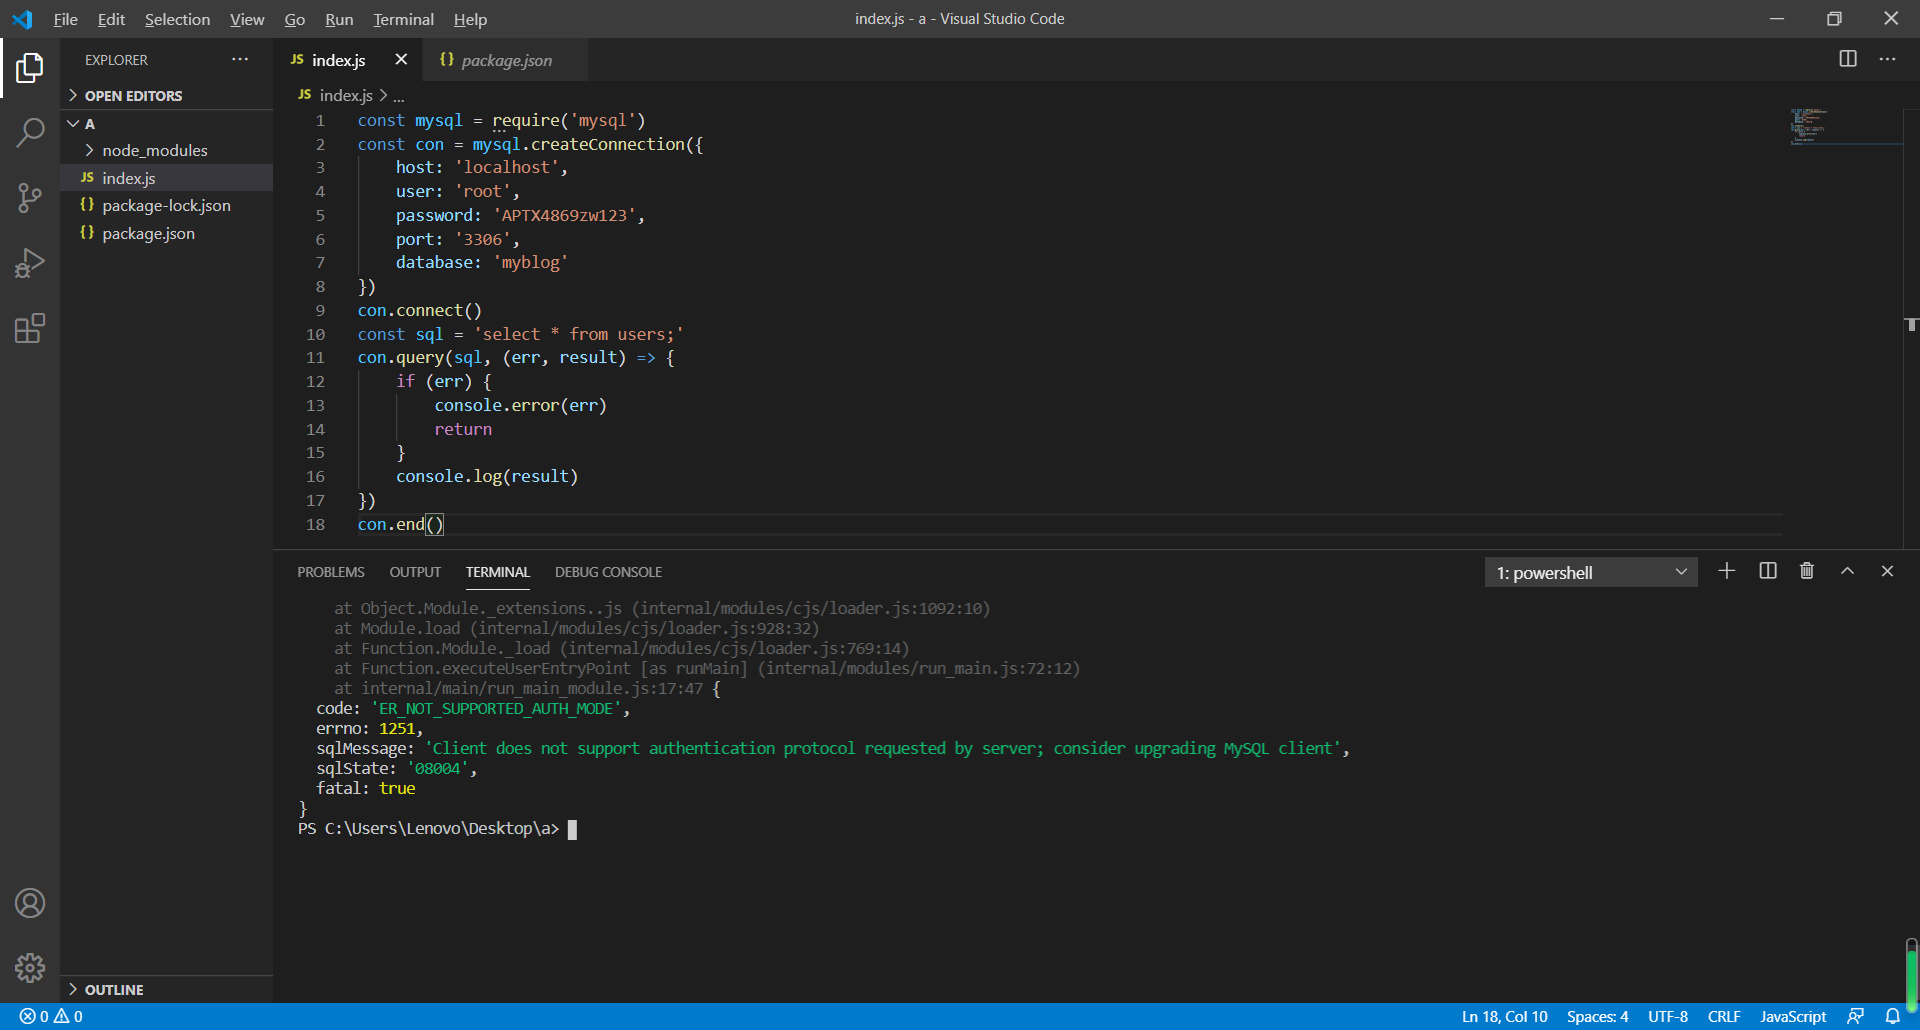This screenshot has width=1920, height=1030.
Task: Switch to the PROBLEMS panel tab
Action: point(331,572)
